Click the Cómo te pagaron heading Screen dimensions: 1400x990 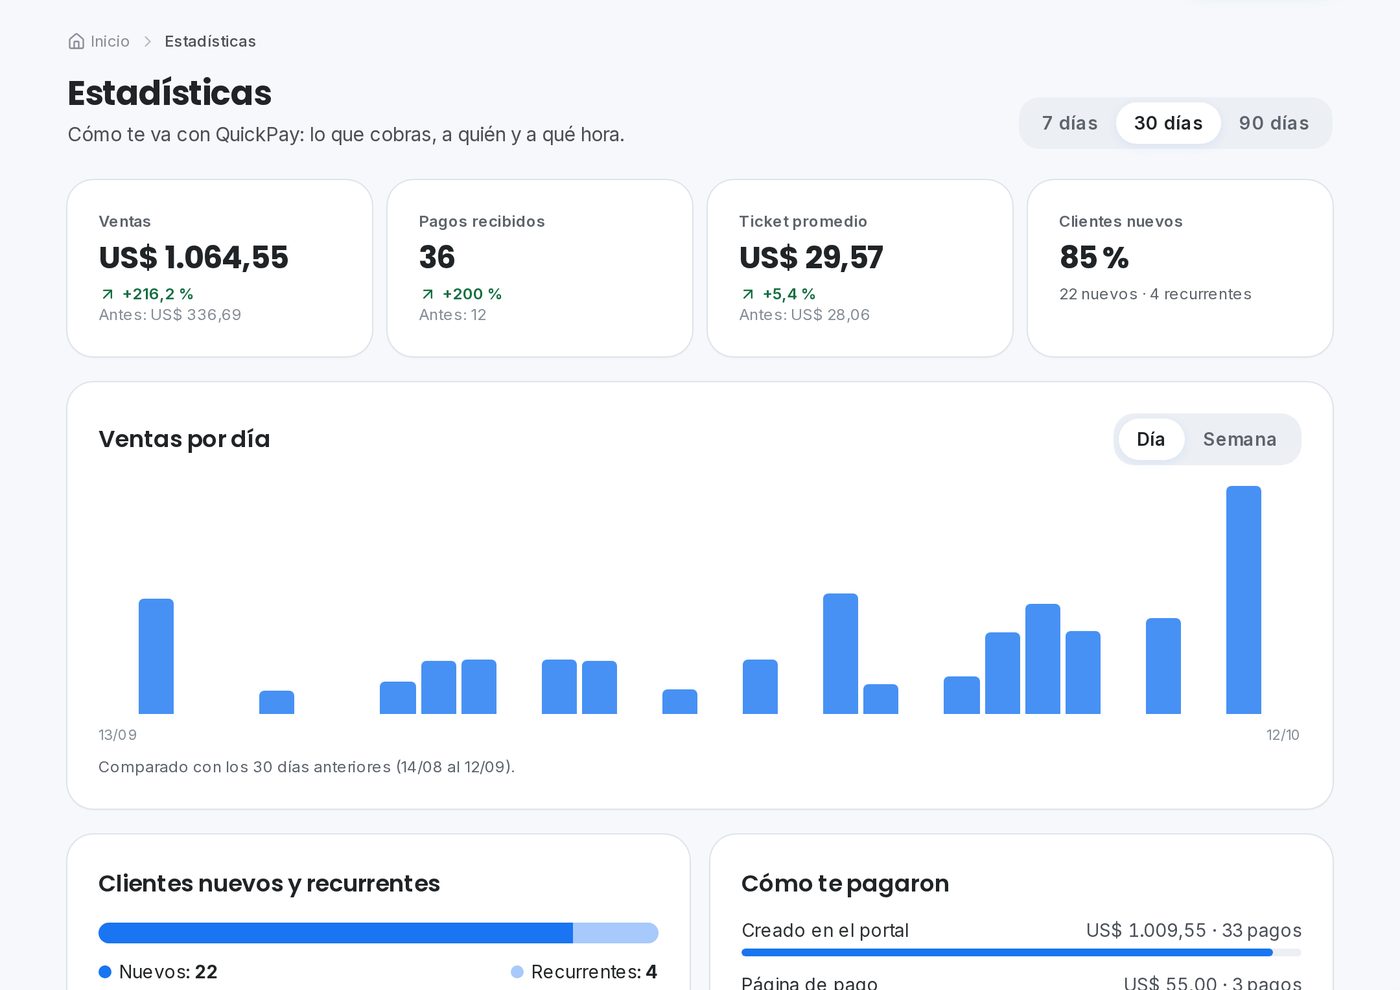pos(845,884)
